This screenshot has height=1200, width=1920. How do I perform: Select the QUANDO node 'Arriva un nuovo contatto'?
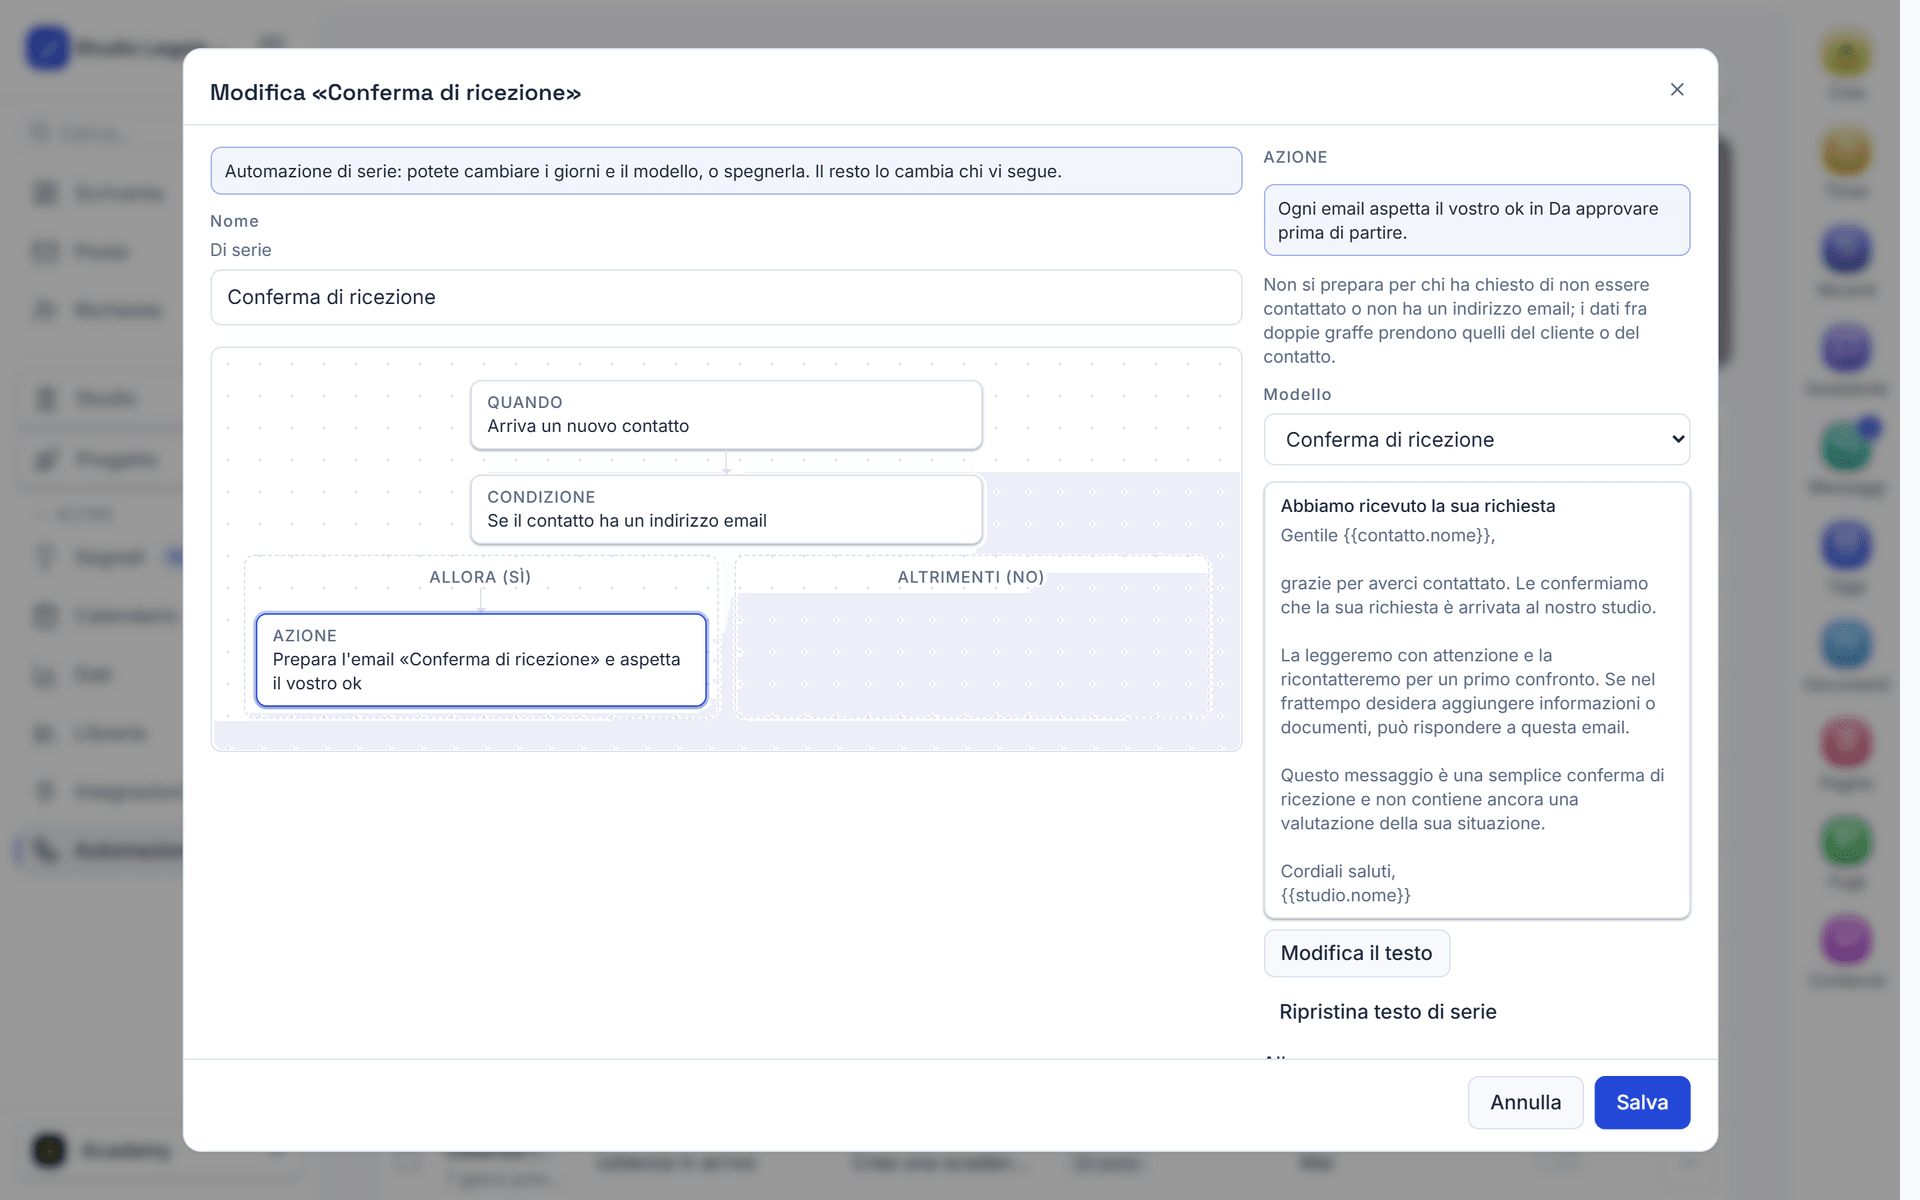click(726, 414)
